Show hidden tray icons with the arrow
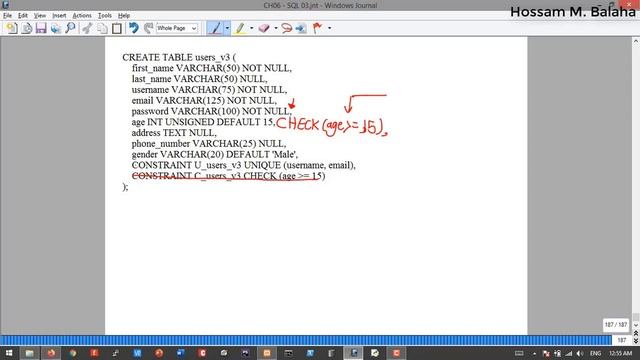640x360 pixels. (x=534, y=353)
